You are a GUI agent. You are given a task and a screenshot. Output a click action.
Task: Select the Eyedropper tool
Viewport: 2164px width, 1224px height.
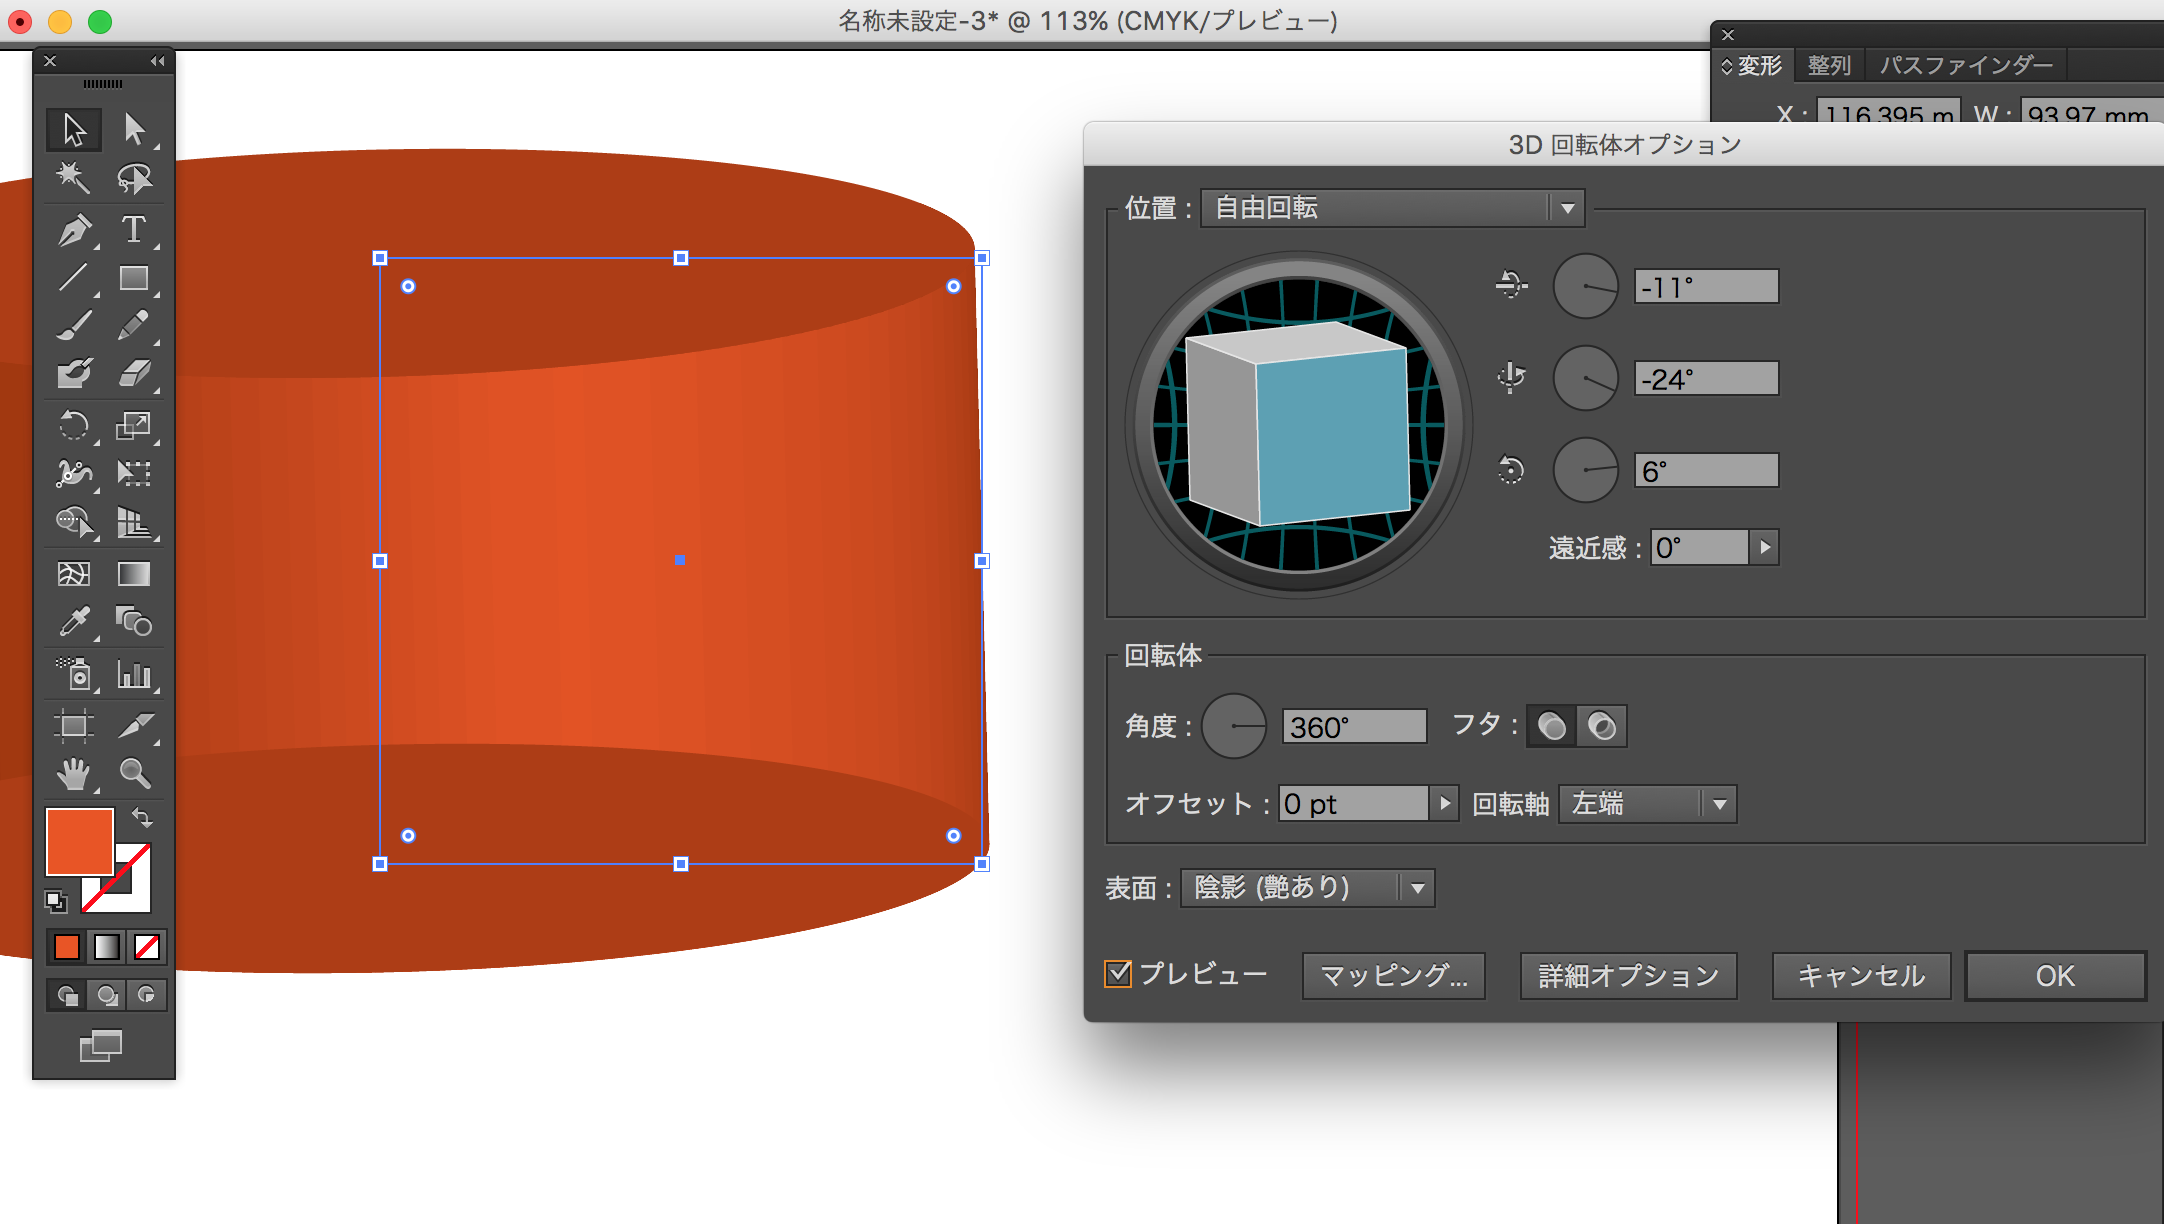pos(74,622)
